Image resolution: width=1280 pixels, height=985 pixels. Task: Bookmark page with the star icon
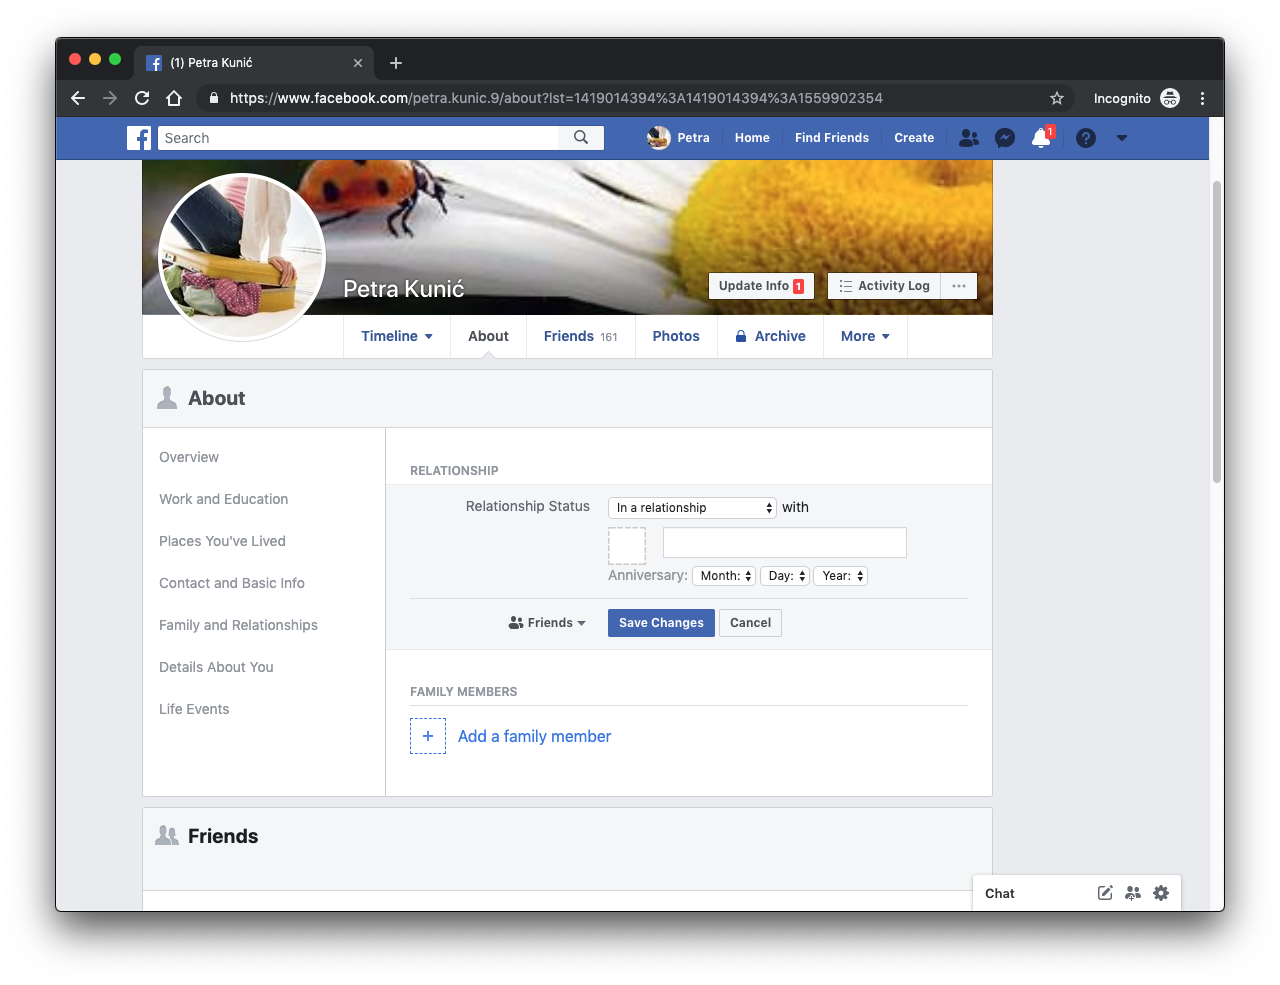tap(1056, 98)
